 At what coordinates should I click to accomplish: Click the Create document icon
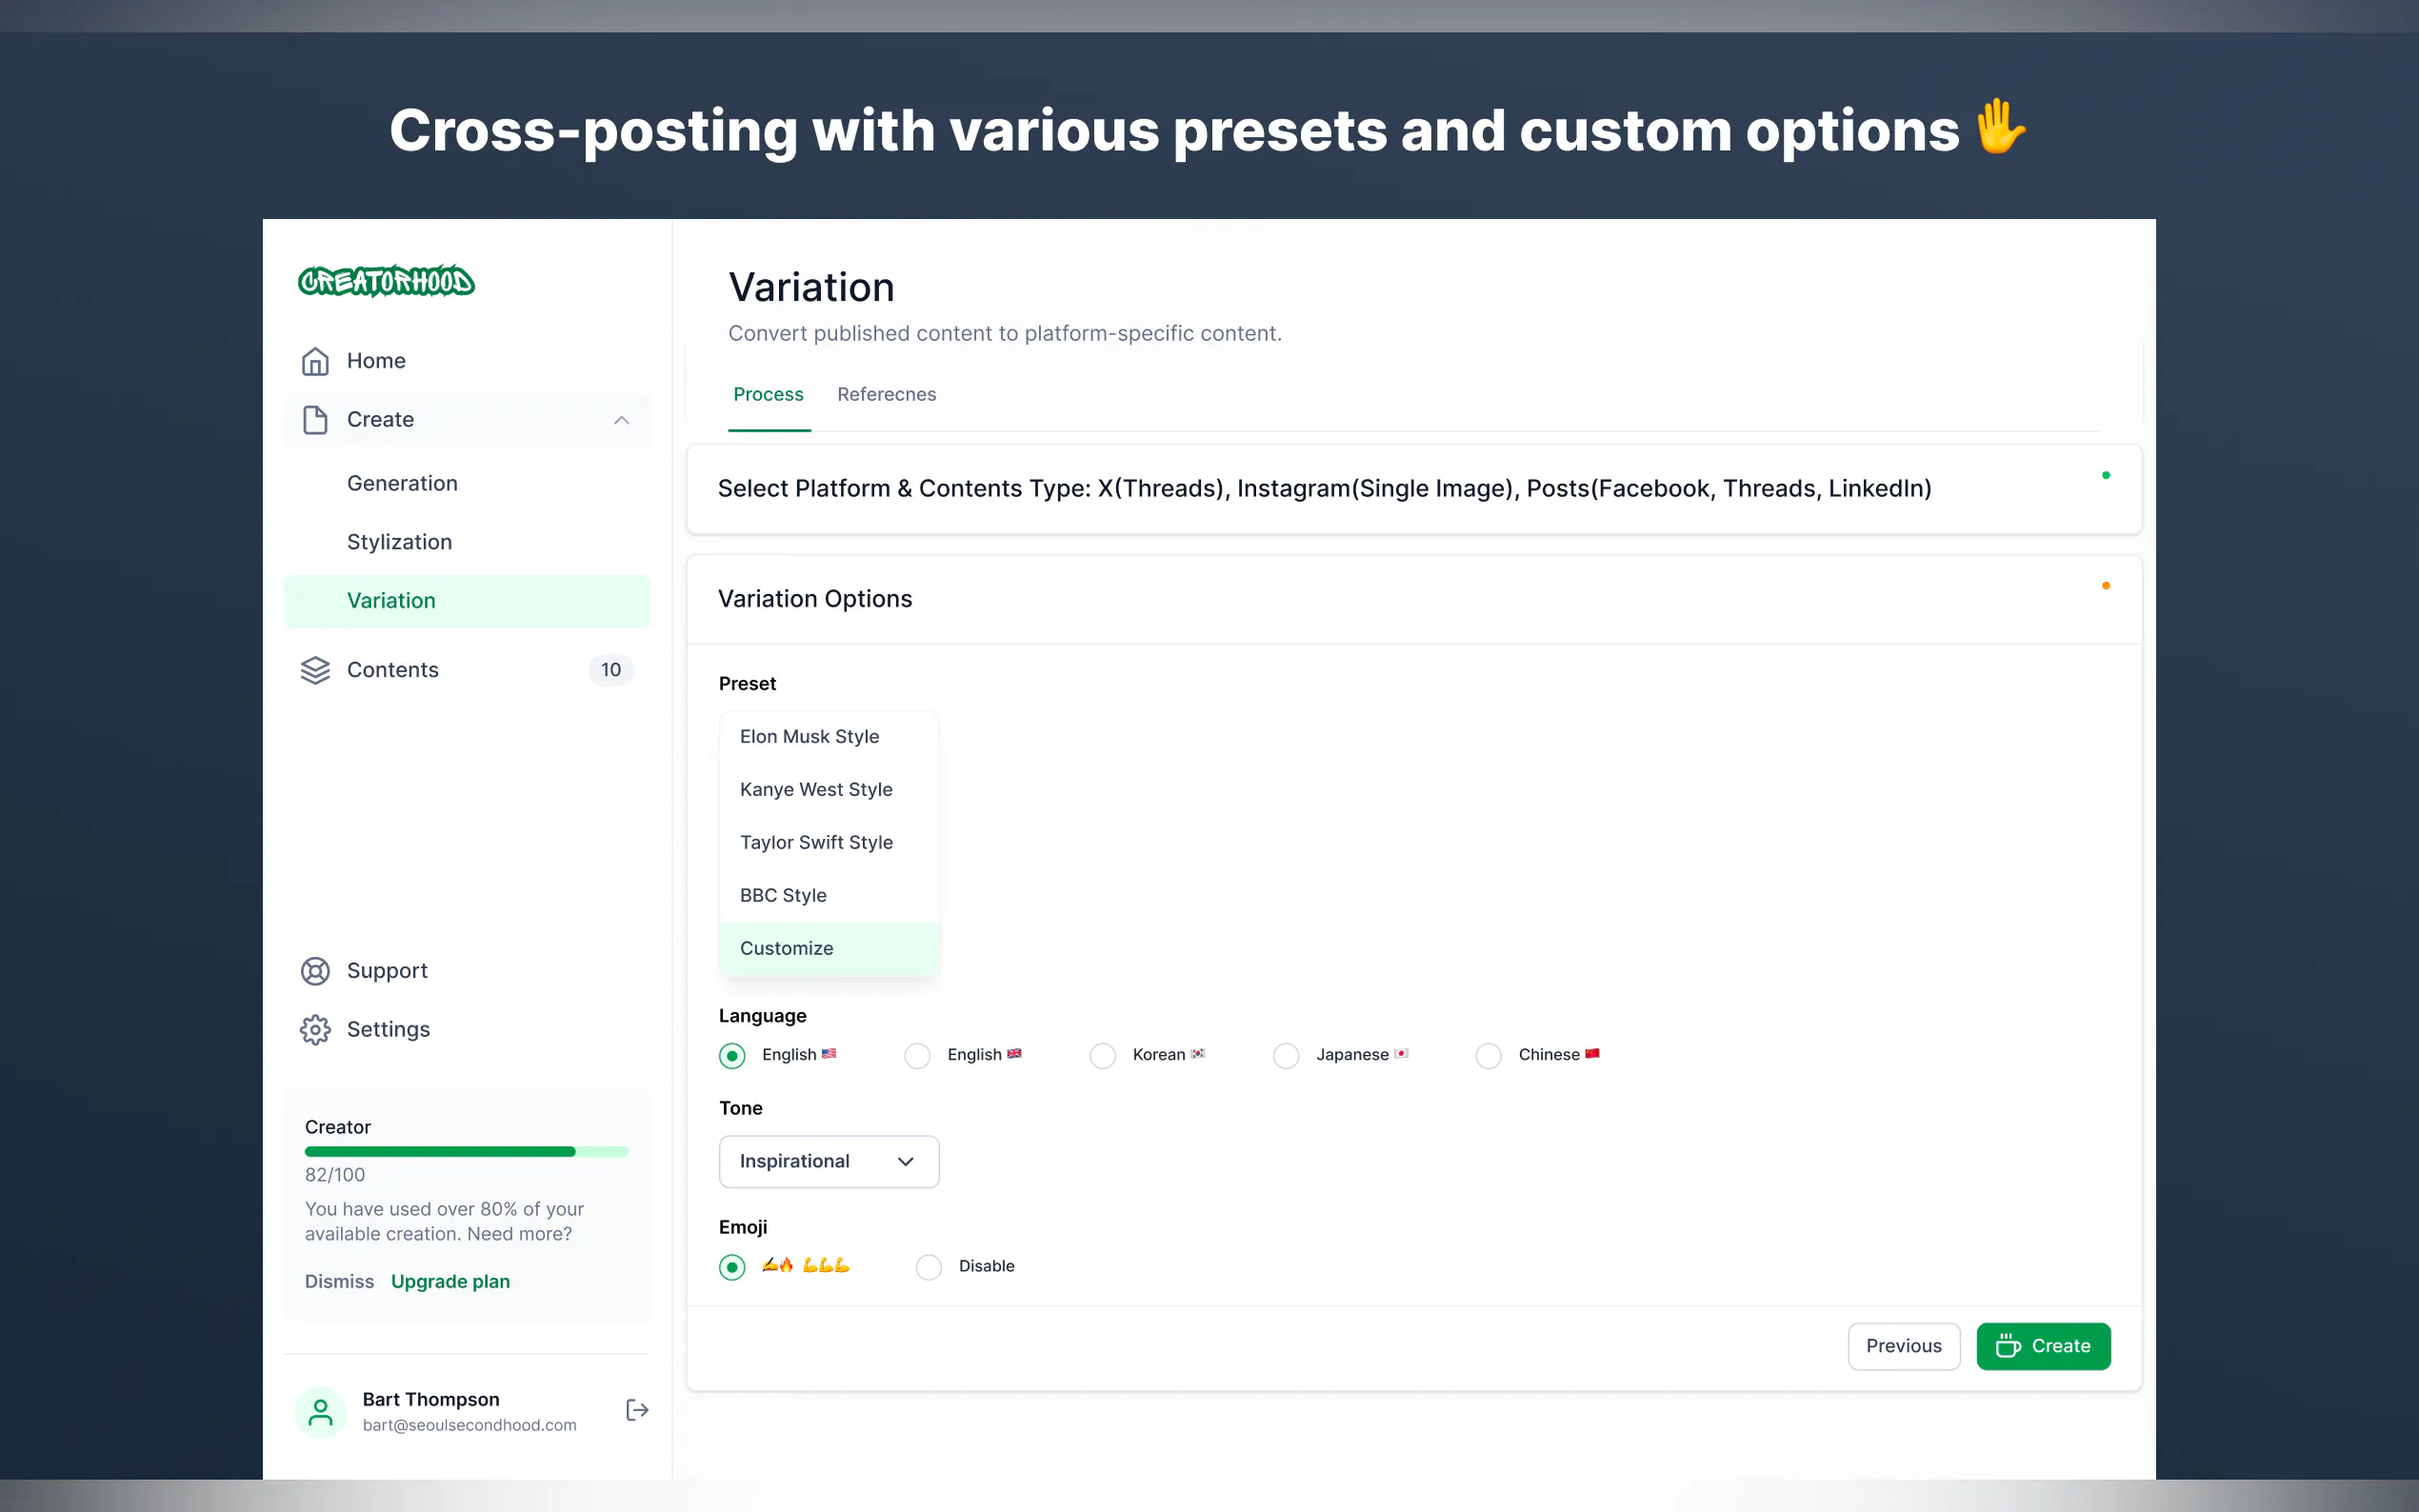click(x=315, y=420)
